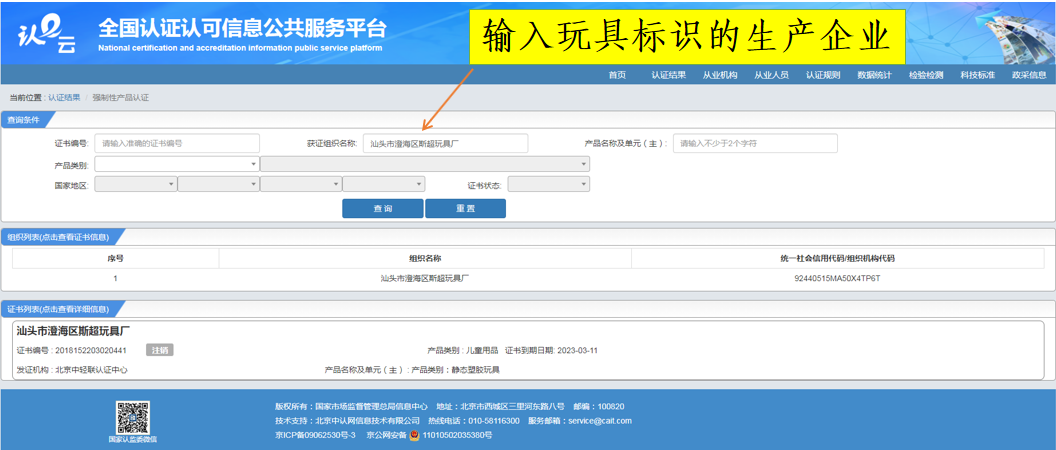The image size is (1056, 450).
Task: Open the first 国家地区 dropdown
Action: pyautogui.click(x=135, y=184)
